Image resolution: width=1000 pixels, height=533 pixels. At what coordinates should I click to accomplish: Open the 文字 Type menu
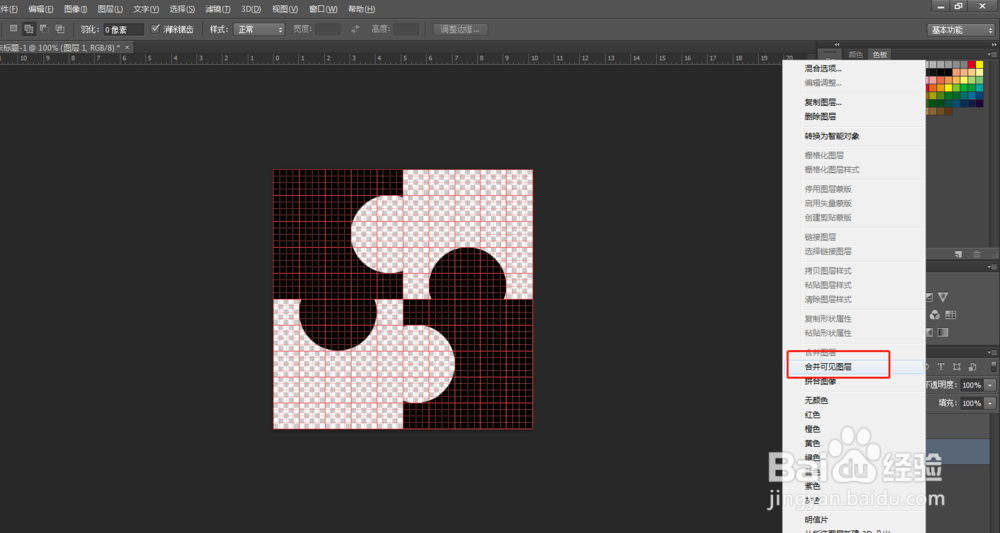[146, 9]
